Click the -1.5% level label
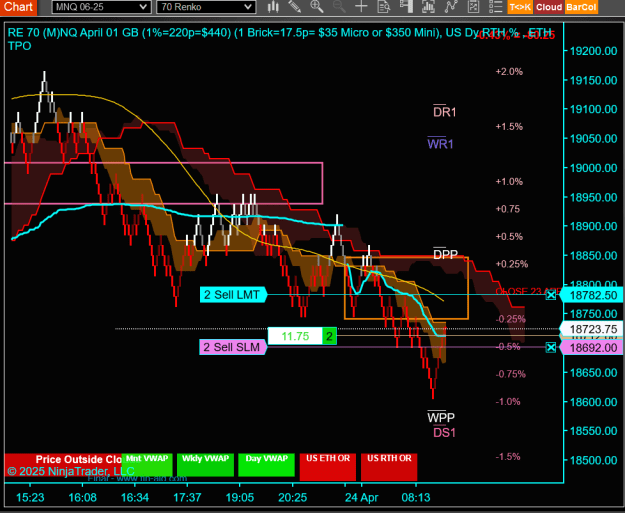625x513 pixels. tap(508, 457)
